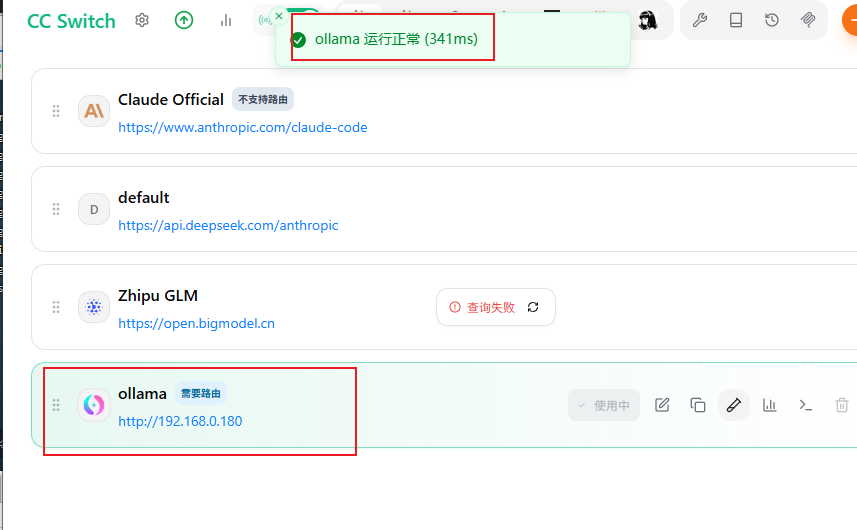Open the api.deepseek.com/anthropic link

coord(228,225)
